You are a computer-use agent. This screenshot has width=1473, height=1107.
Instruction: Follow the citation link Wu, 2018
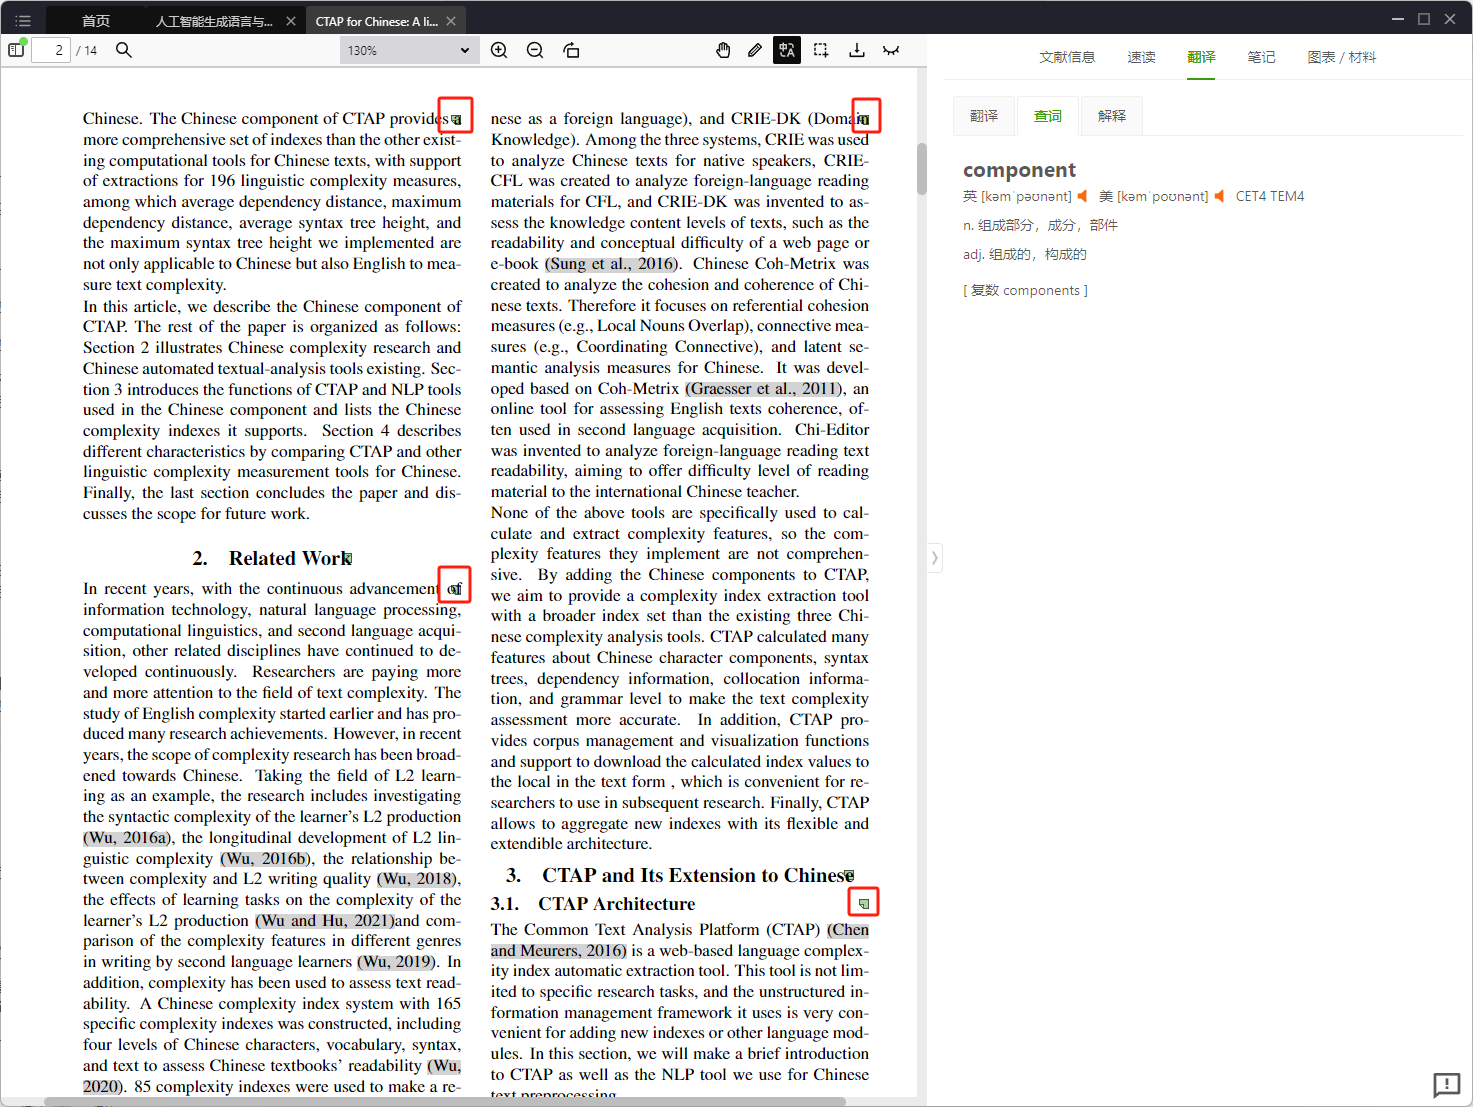(x=416, y=879)
